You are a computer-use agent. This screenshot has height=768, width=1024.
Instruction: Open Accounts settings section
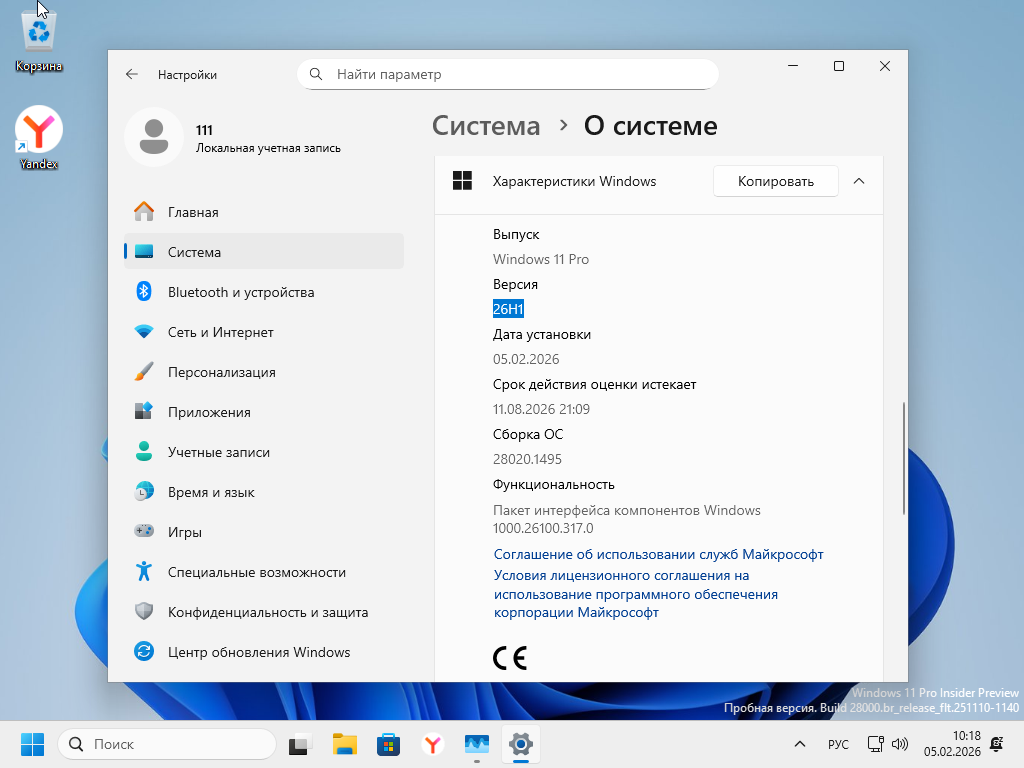[218, 452]
